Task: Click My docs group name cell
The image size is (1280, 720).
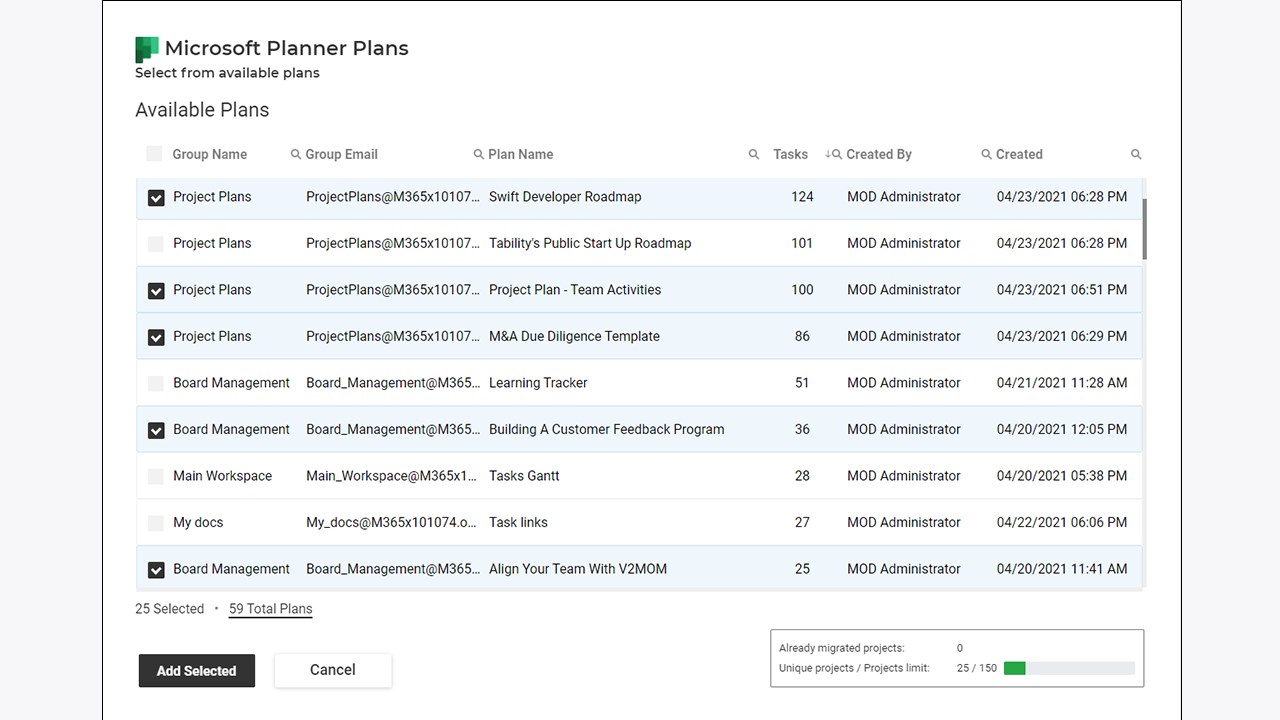Action: (x=198, y=522)
